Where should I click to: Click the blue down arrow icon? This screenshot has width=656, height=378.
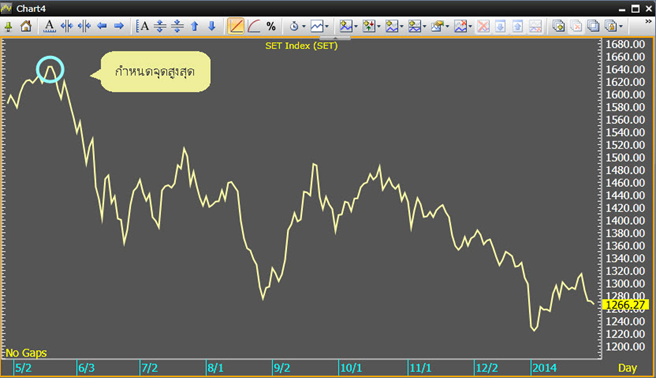point(212,26)
